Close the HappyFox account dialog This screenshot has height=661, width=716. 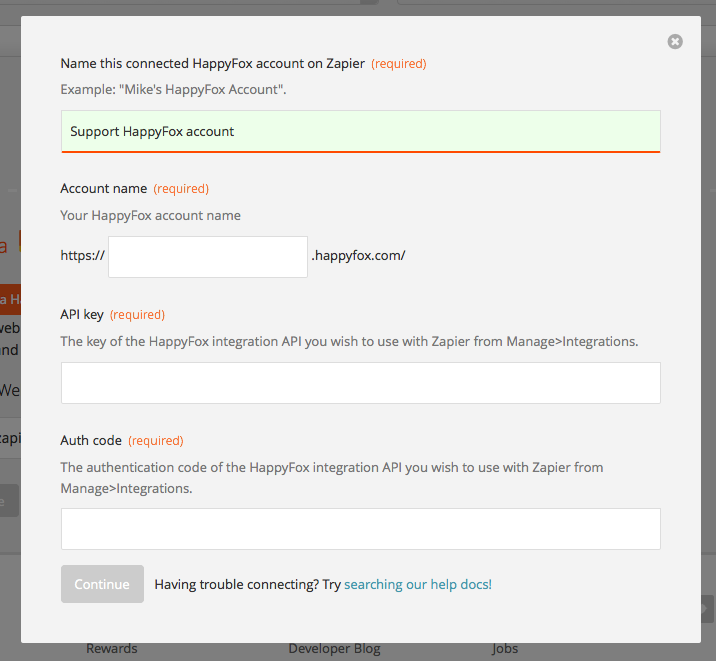(x=675, y=42)
